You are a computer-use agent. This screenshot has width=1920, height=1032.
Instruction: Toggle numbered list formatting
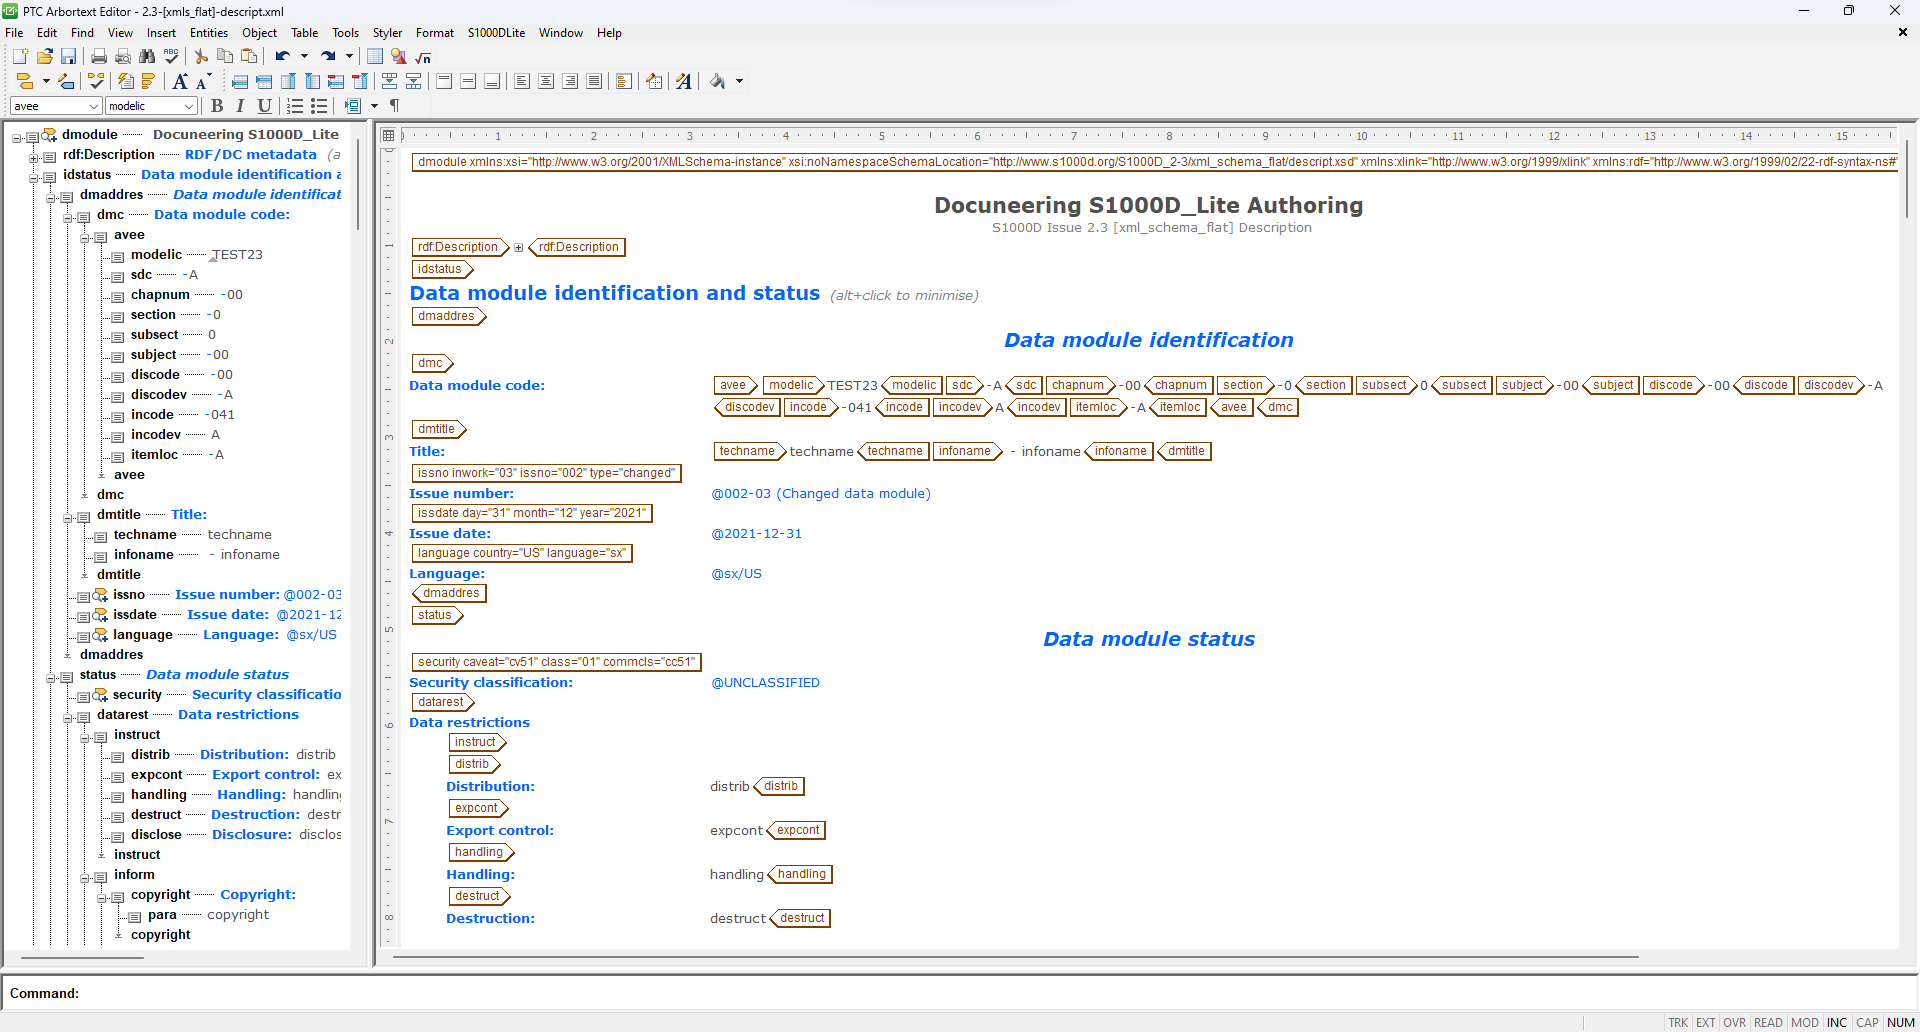point(295,106)
